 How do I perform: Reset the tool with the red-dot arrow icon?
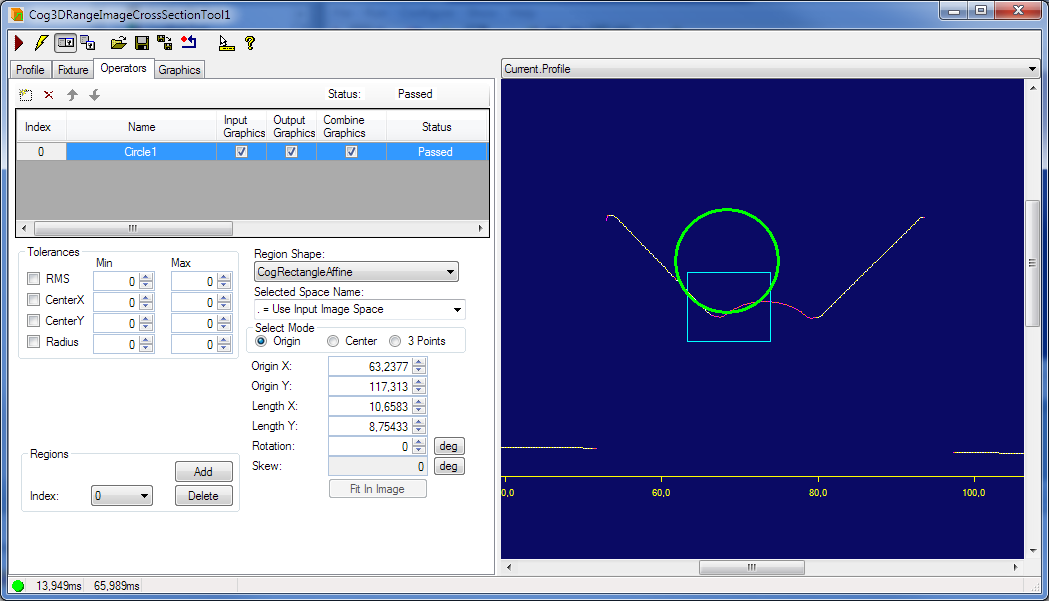point(190,42)
